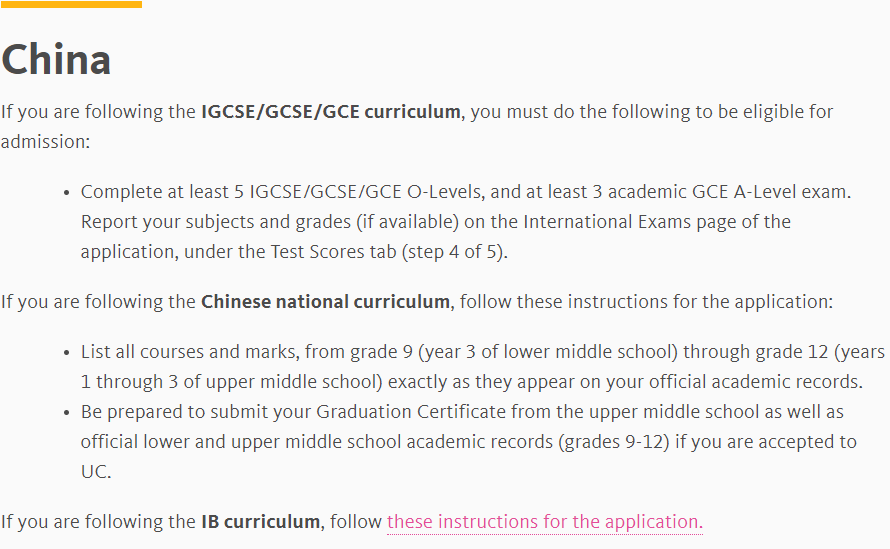Image resolution: width=890 pixels, height=549 pixels.
Task: Click the bold Chinese national curriculum text
Action: point(326,301)
